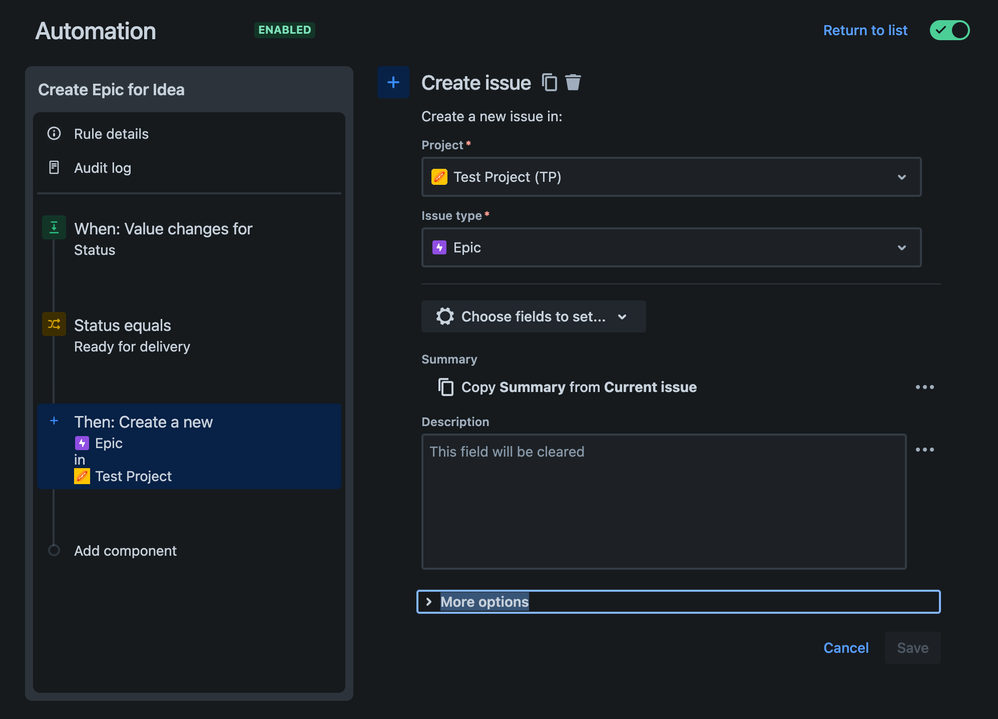Select the When: Value changes for Status step
This screenshot has width=998, height=719.
tap(189, 239)
